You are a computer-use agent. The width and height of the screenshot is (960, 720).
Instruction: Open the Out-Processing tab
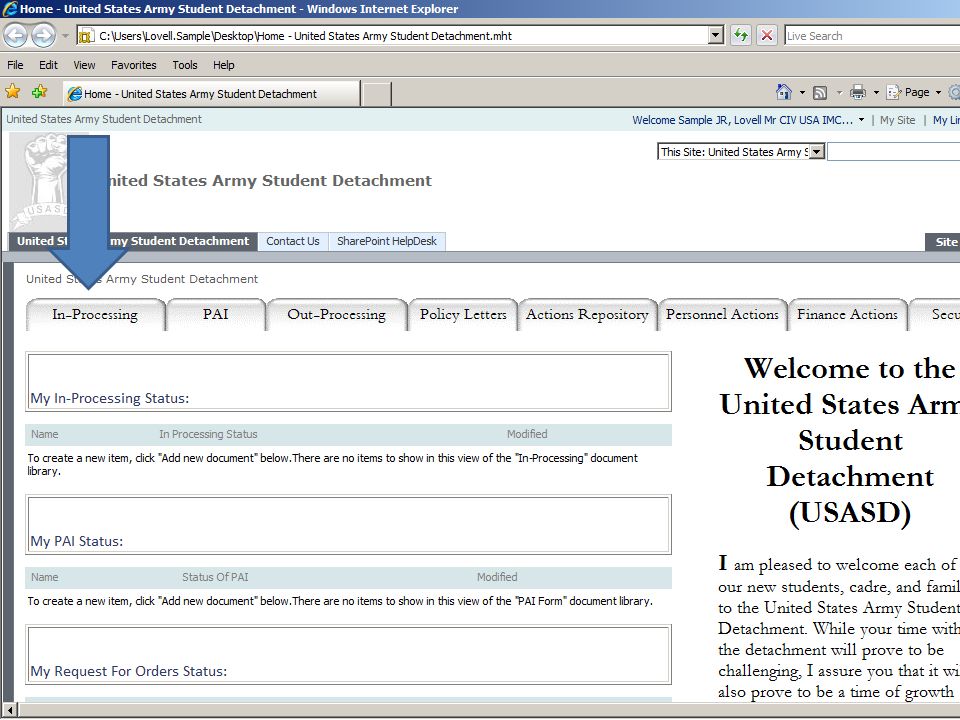(x=337, y=315)
